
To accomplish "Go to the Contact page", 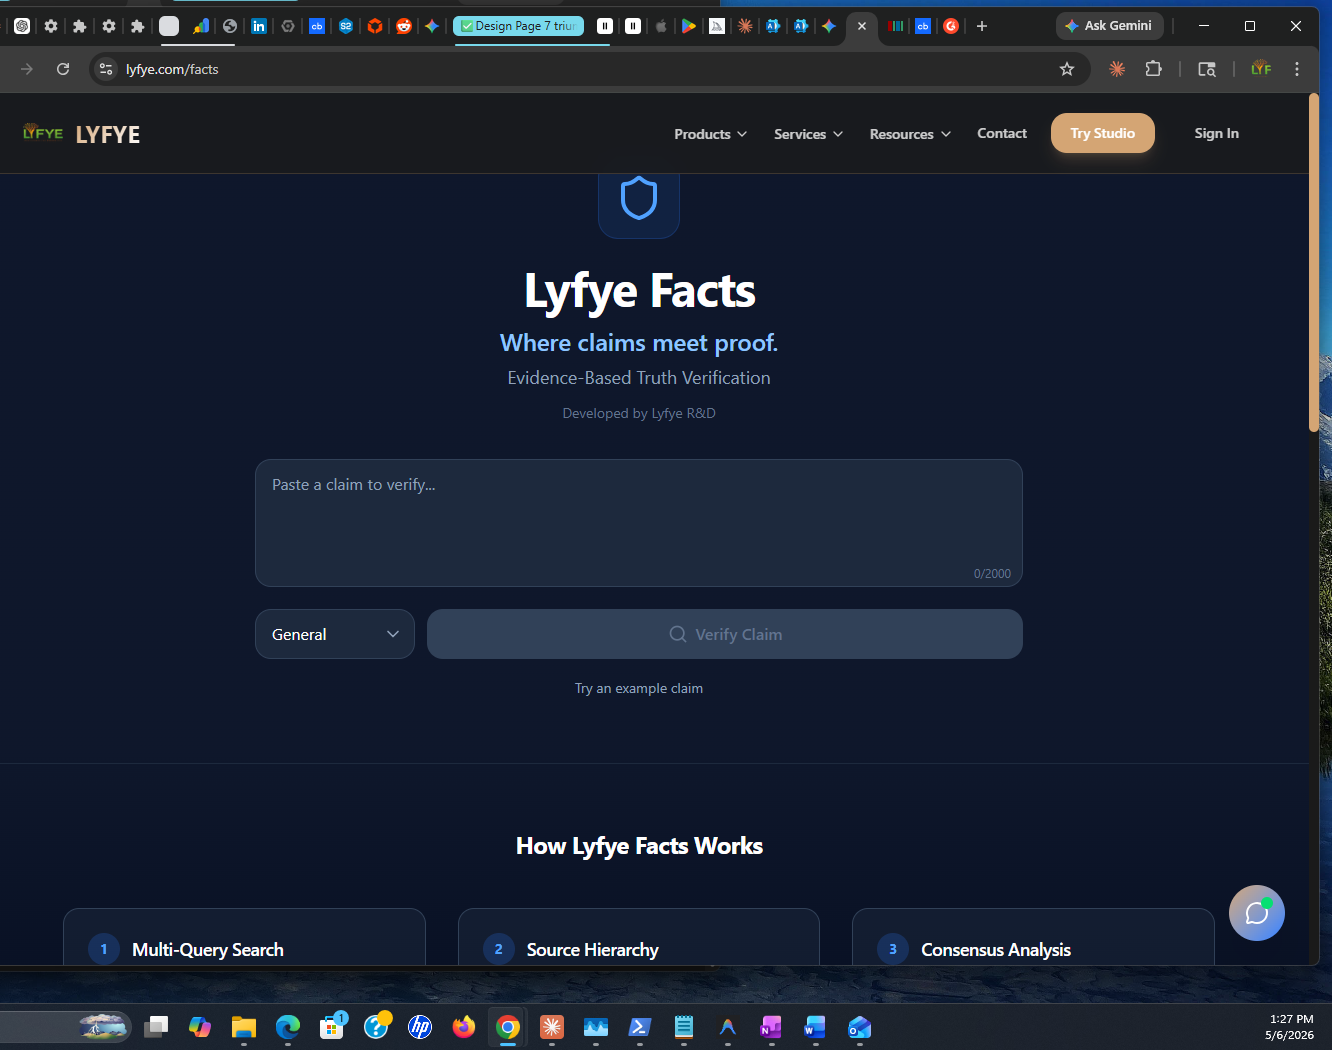I will 1002,133.
